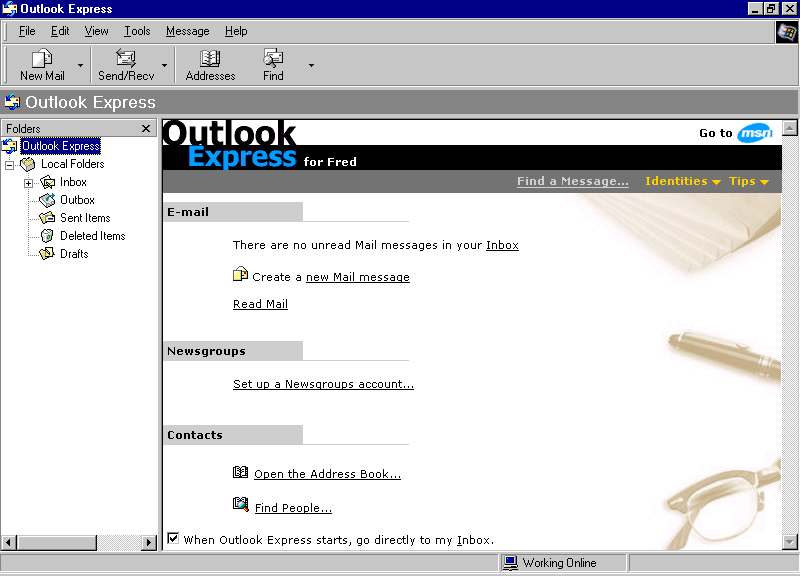The height and width of the screenshot is (576, 800).
Task: Click the Find toolbar icon
Action: pos(273,59)
